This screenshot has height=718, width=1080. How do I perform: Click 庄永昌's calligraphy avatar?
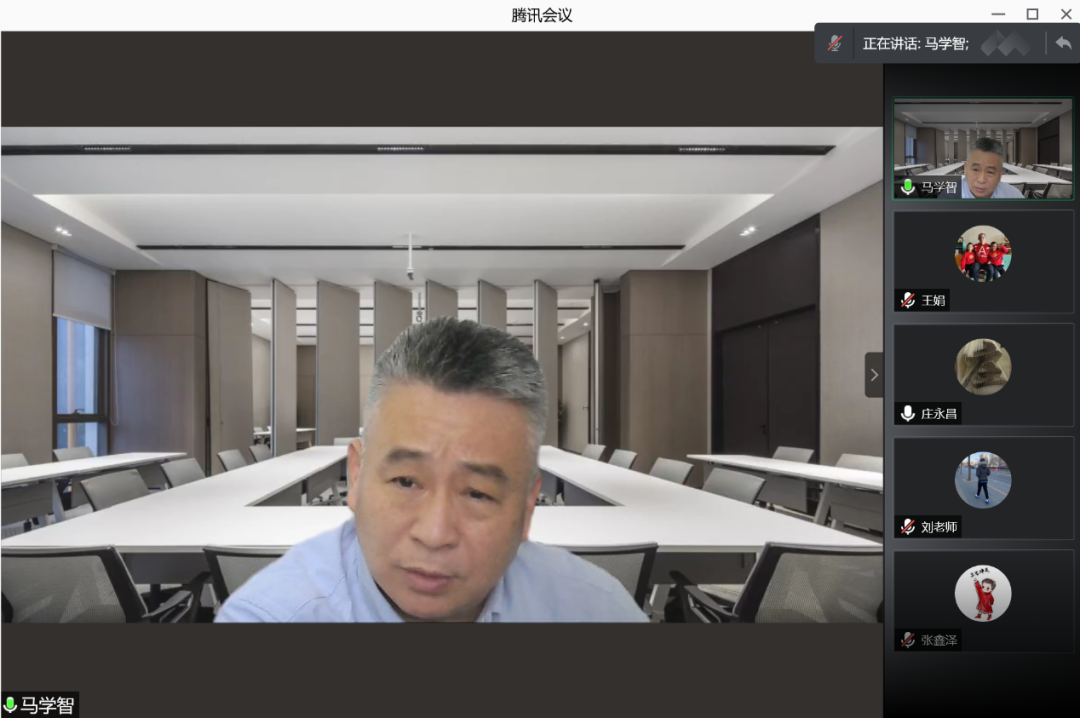pyautogui.click(x=982, y=366)
